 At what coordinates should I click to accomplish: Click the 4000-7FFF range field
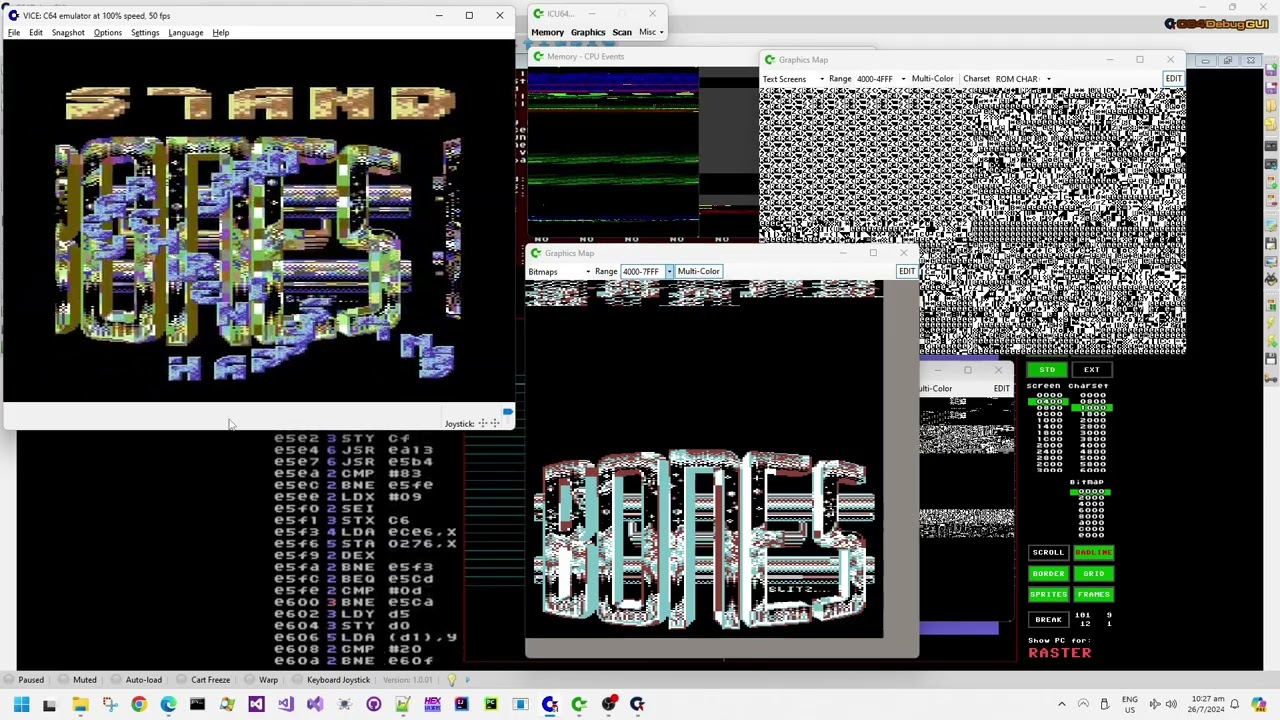click(641, 272)
